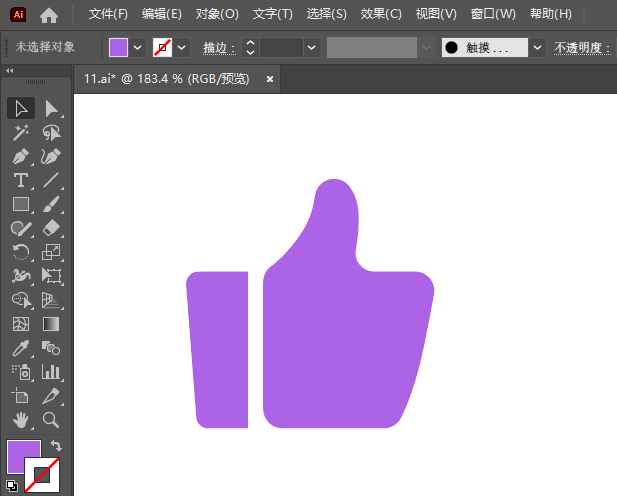The image size is (617, 496).
Task: Swap fill and stroke colors
Action: (x=56, y=446)
